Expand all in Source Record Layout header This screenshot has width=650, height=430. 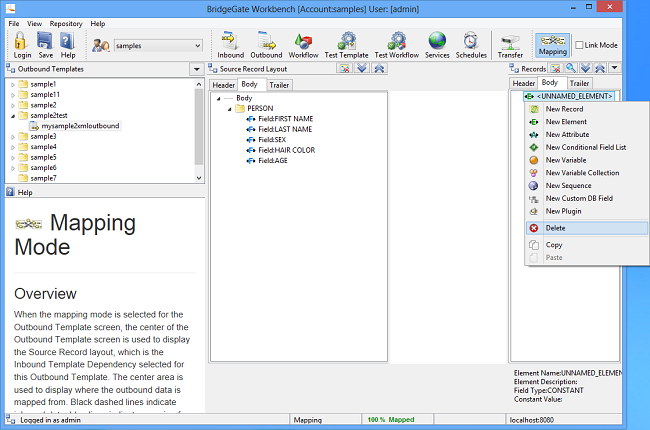tap(362, 68)
